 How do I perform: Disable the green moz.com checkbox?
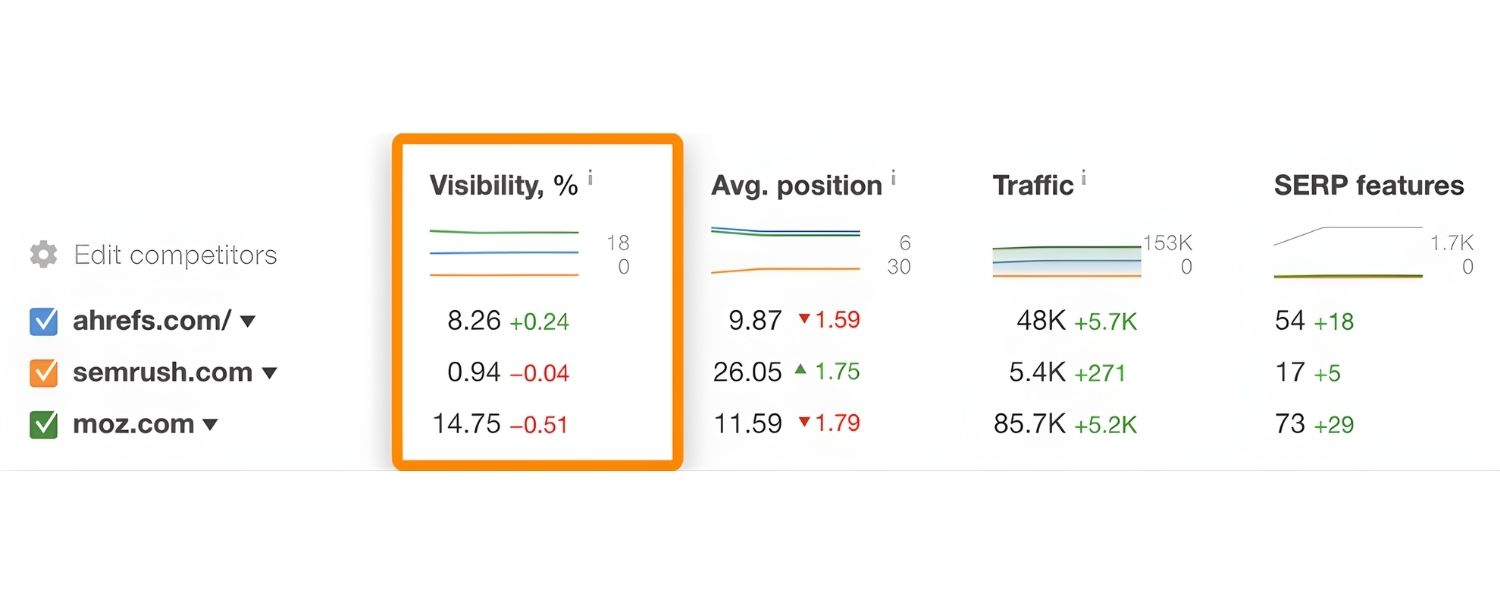click(x=44, y=425)
